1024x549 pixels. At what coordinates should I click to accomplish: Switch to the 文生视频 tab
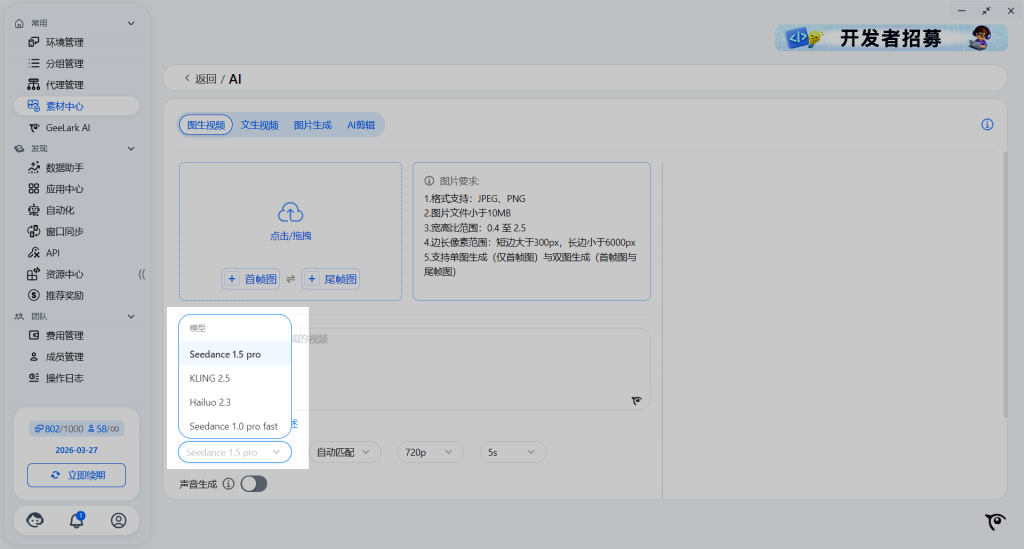(x=259, y=125)
